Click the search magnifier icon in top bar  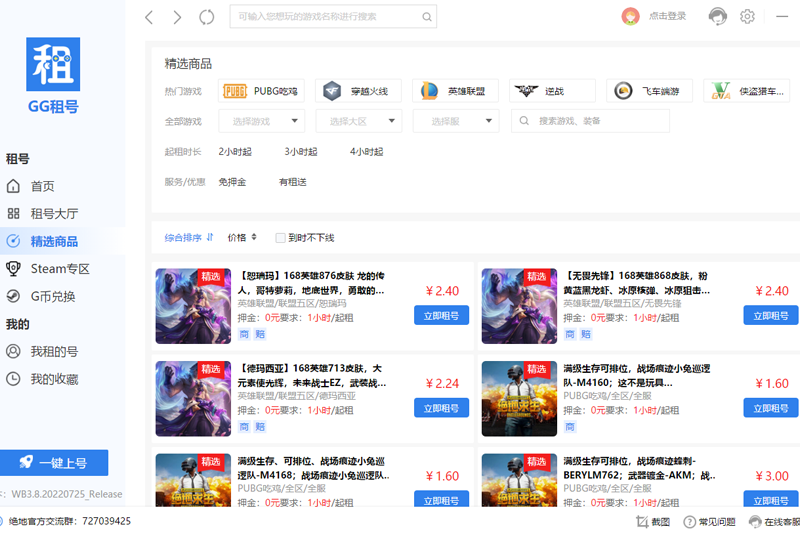(427, 17)
